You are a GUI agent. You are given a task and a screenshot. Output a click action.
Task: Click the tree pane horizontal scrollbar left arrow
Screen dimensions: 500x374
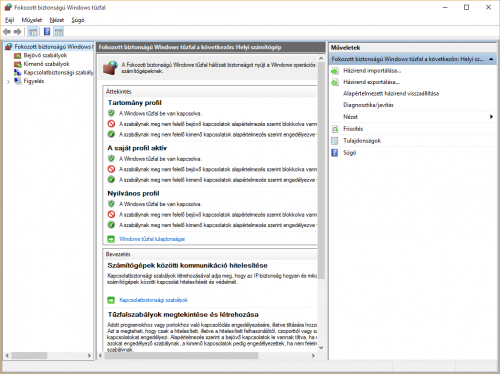point(7,356)
